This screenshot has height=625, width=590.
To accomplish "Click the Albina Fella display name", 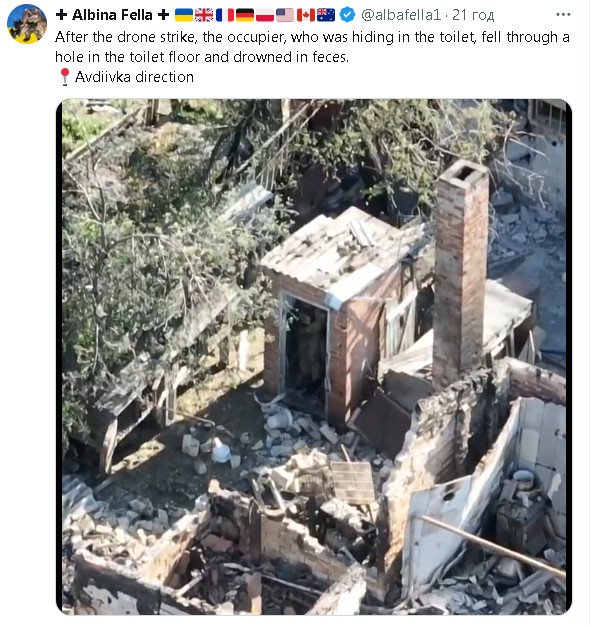I will click(x=112, y=15).
